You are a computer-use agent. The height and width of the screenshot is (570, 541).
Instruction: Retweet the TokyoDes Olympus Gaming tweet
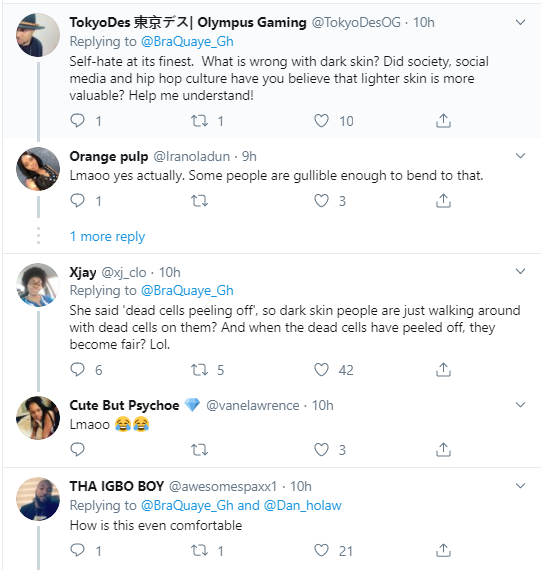coord(200,121)
